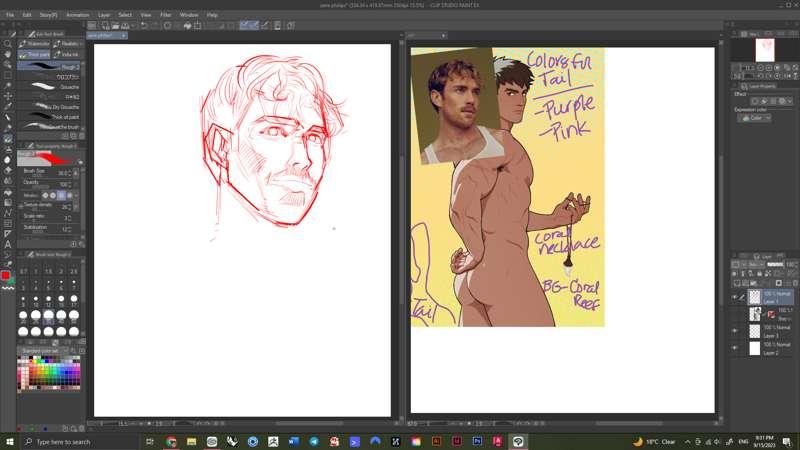
Task: Open the Window menu
Action: click(x=189, y=15)
